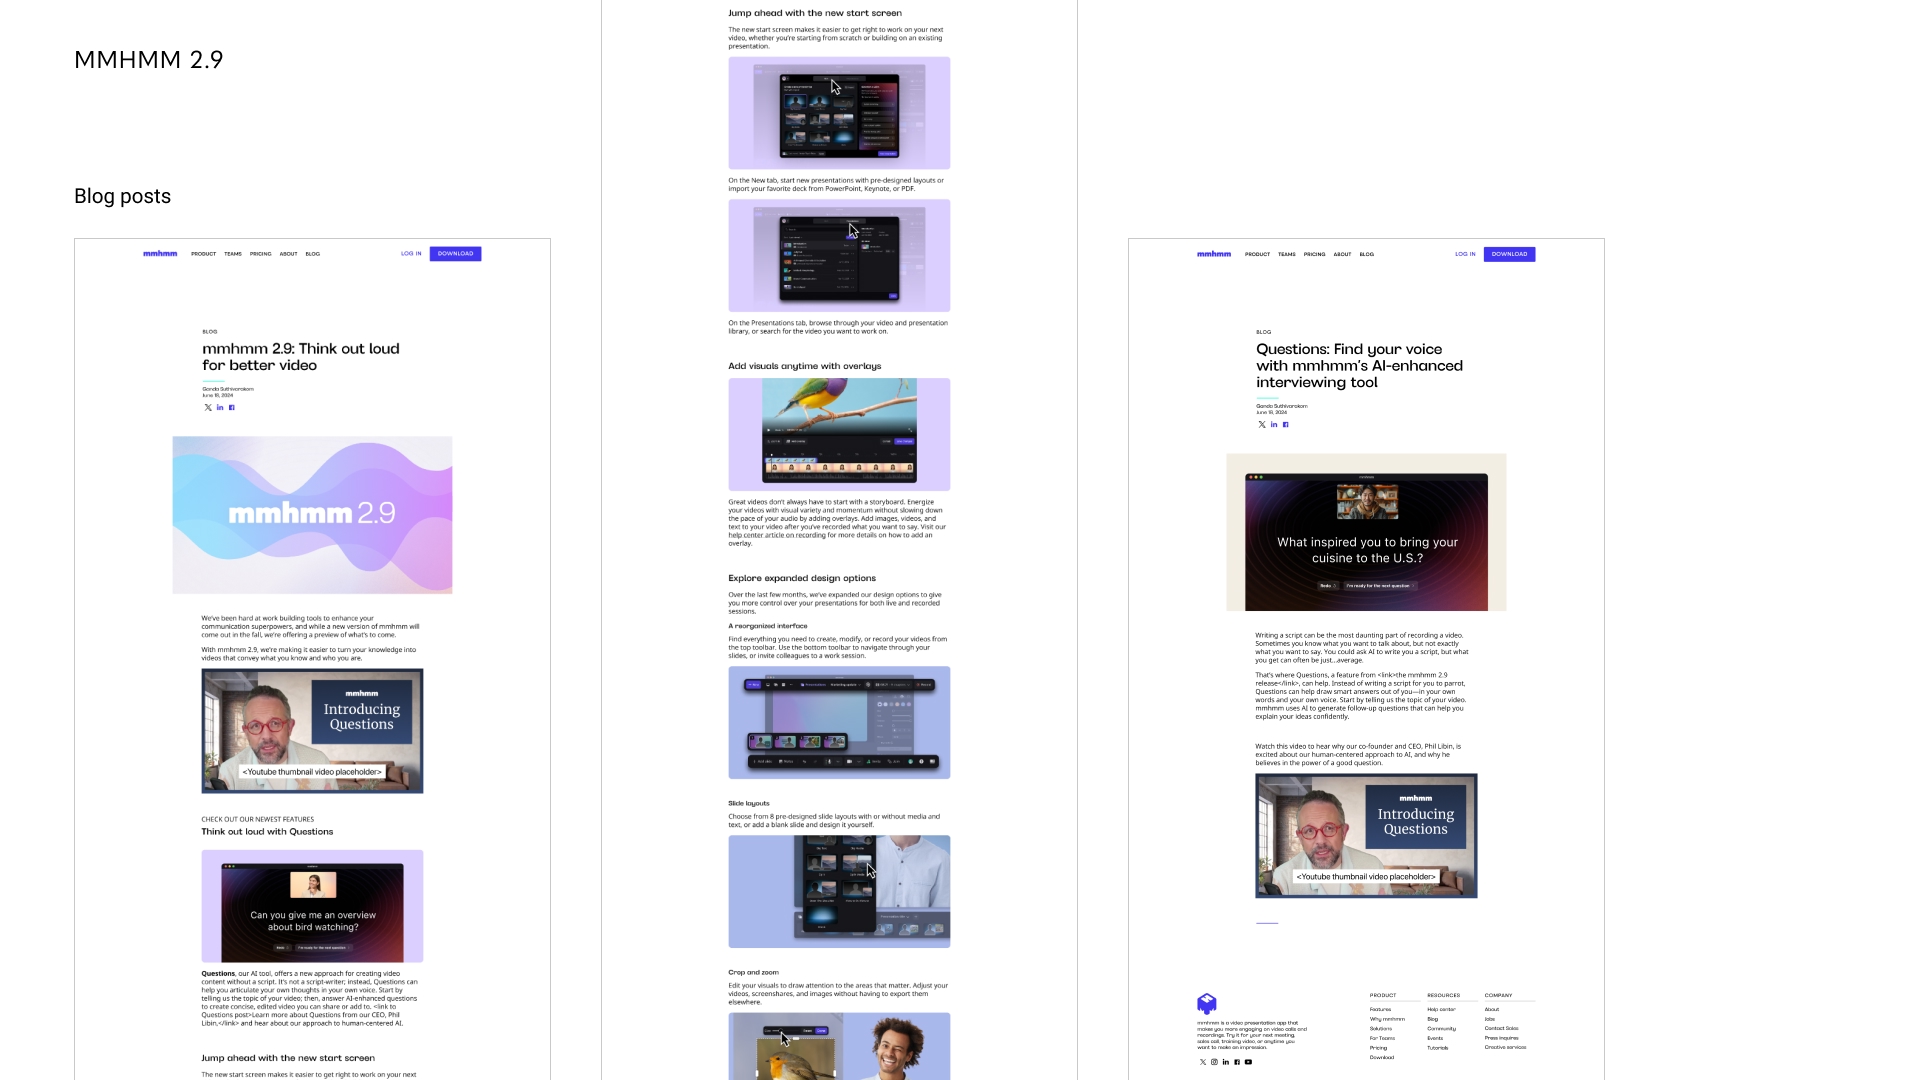Open the PRICING menu item
Viewport: 1920px width, 1080px height.
click(x=1315, y=254)
